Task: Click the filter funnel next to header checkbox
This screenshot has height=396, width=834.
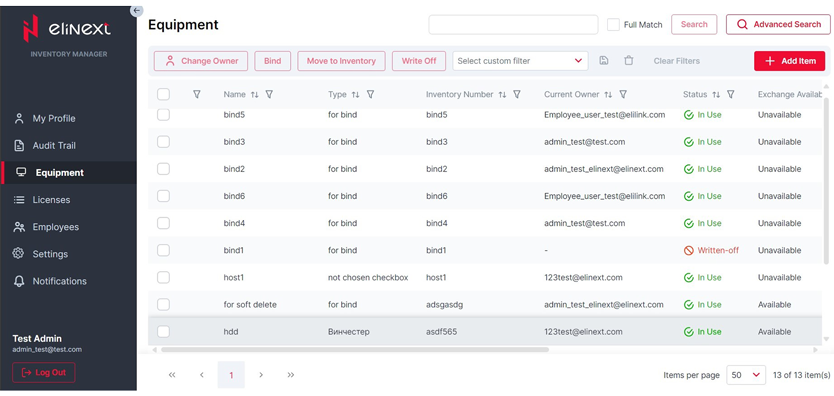Action: 197,94
